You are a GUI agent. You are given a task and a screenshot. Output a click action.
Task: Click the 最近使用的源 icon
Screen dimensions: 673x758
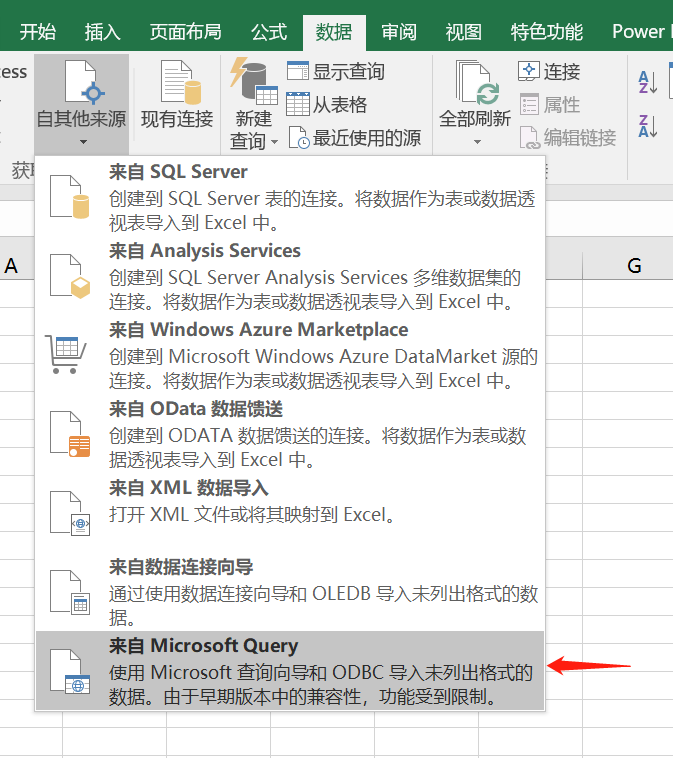pos(298,138)
